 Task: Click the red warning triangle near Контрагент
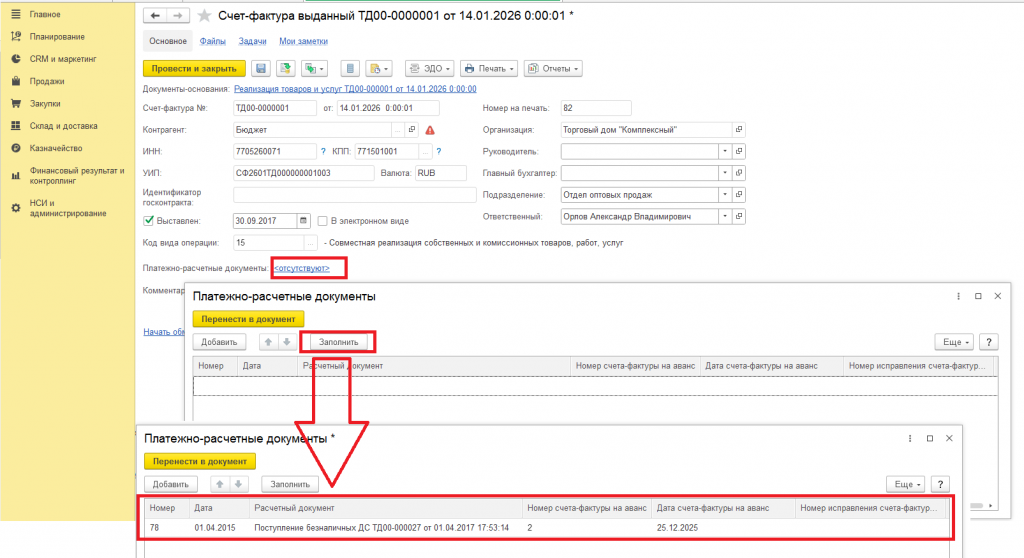(430, 130)
